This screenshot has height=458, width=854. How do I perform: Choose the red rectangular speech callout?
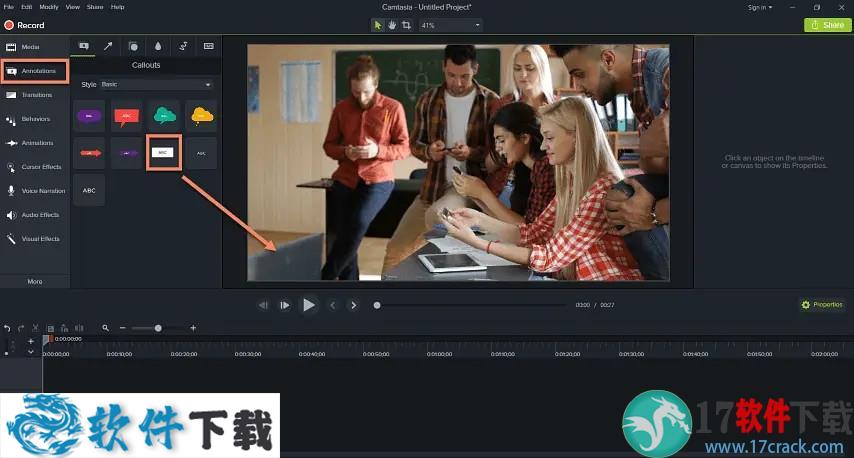pyautogui.click(x=126, y=115)
